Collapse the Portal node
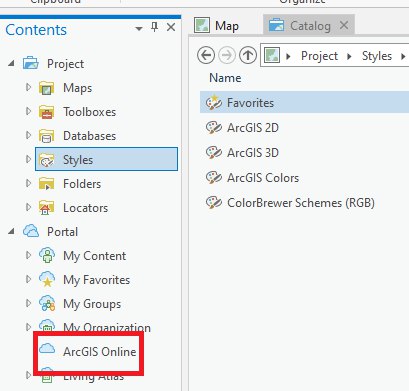Image resolution: width=409 pixels, height=391 pixels. (11, 231)
